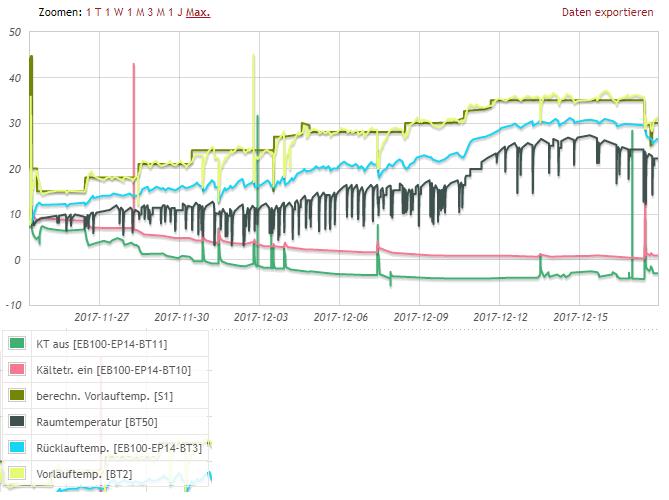Toggle legend entry KT aus [EB100-EP14-BT11]
669x500 pixels.
click(x=102, y=344)
